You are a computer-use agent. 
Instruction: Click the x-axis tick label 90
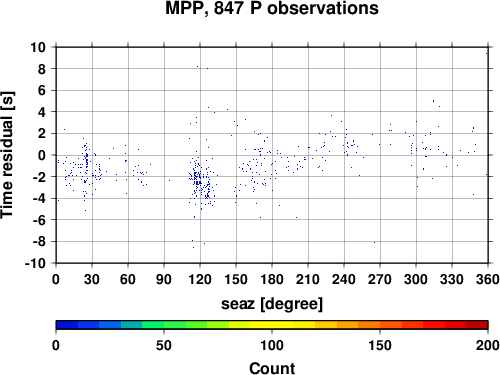click(164, 279)
